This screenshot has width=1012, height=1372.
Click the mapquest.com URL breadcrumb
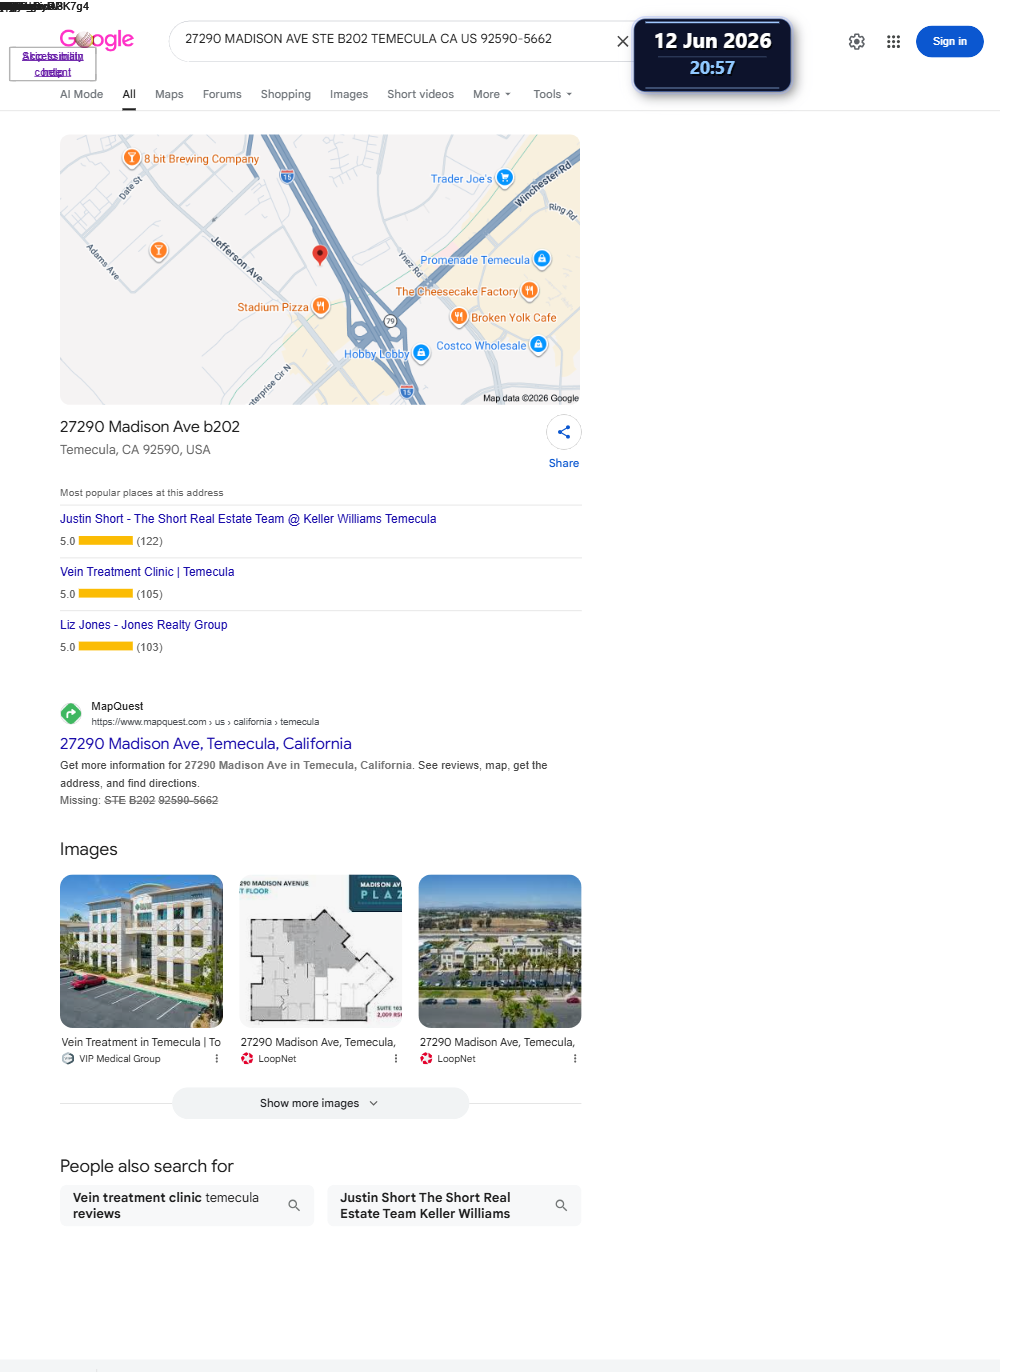205,722
